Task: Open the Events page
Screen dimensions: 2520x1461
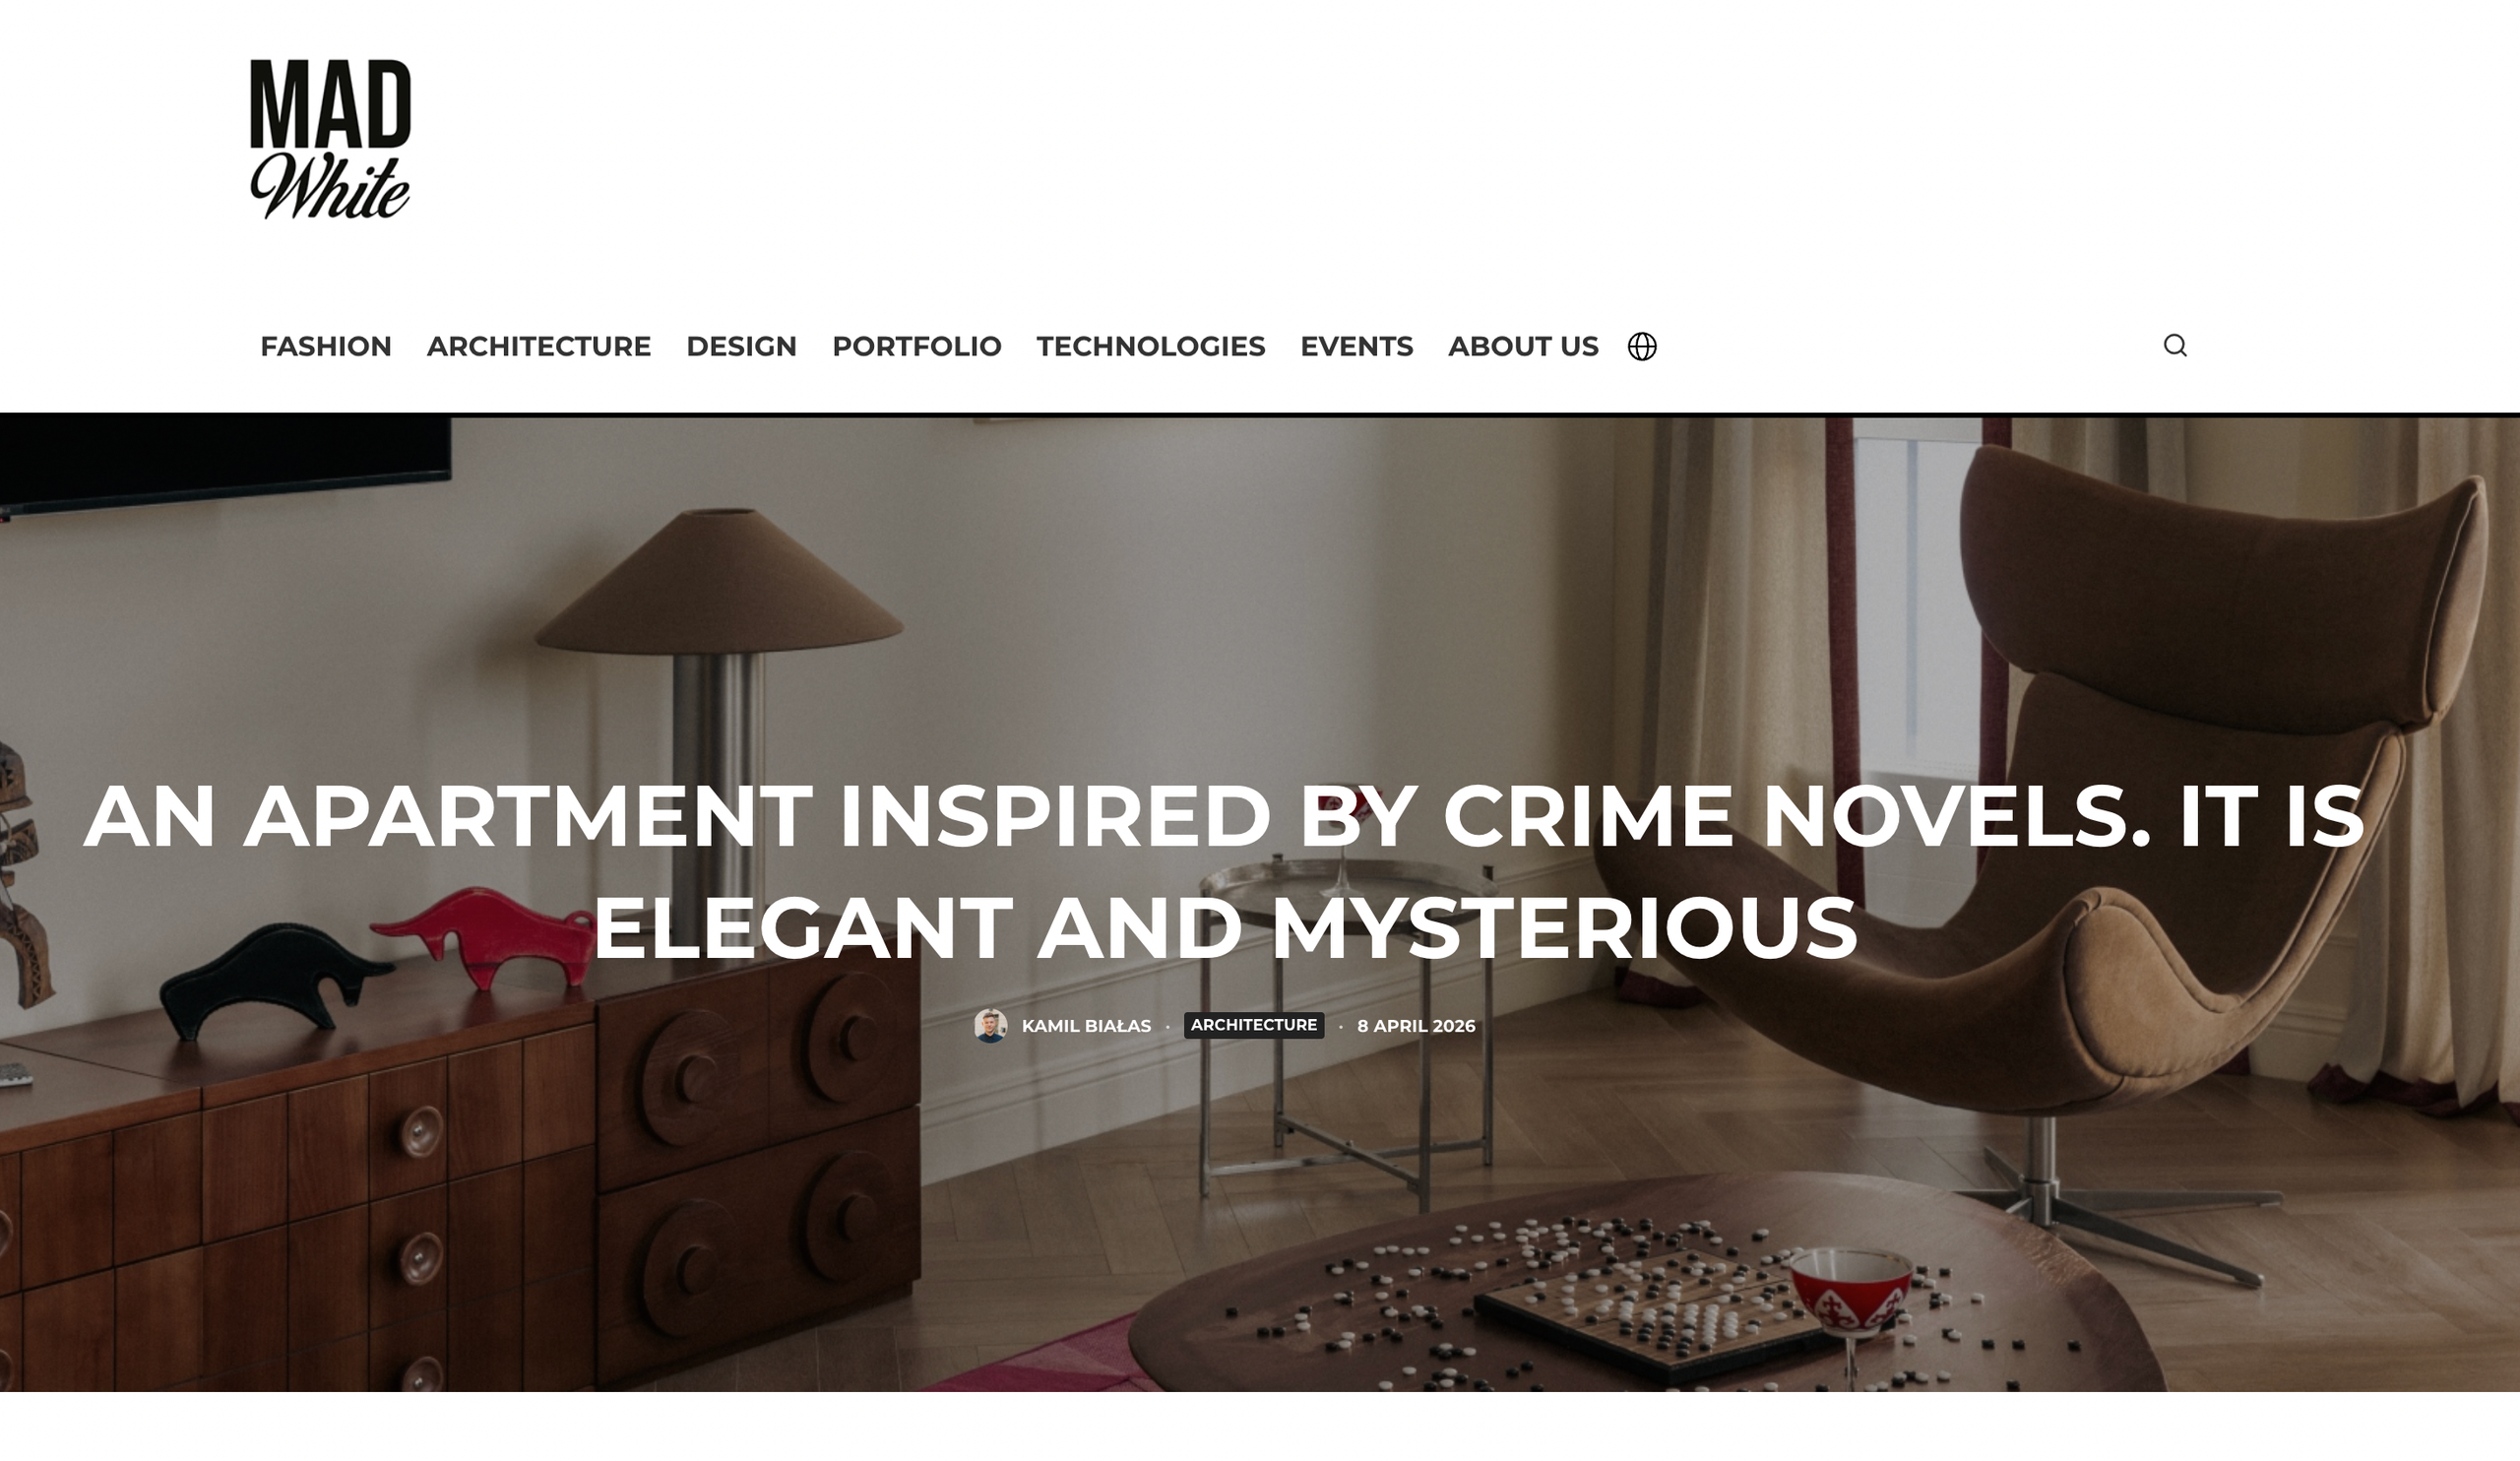Action: pyautogui.click(x=1357, y=346)
